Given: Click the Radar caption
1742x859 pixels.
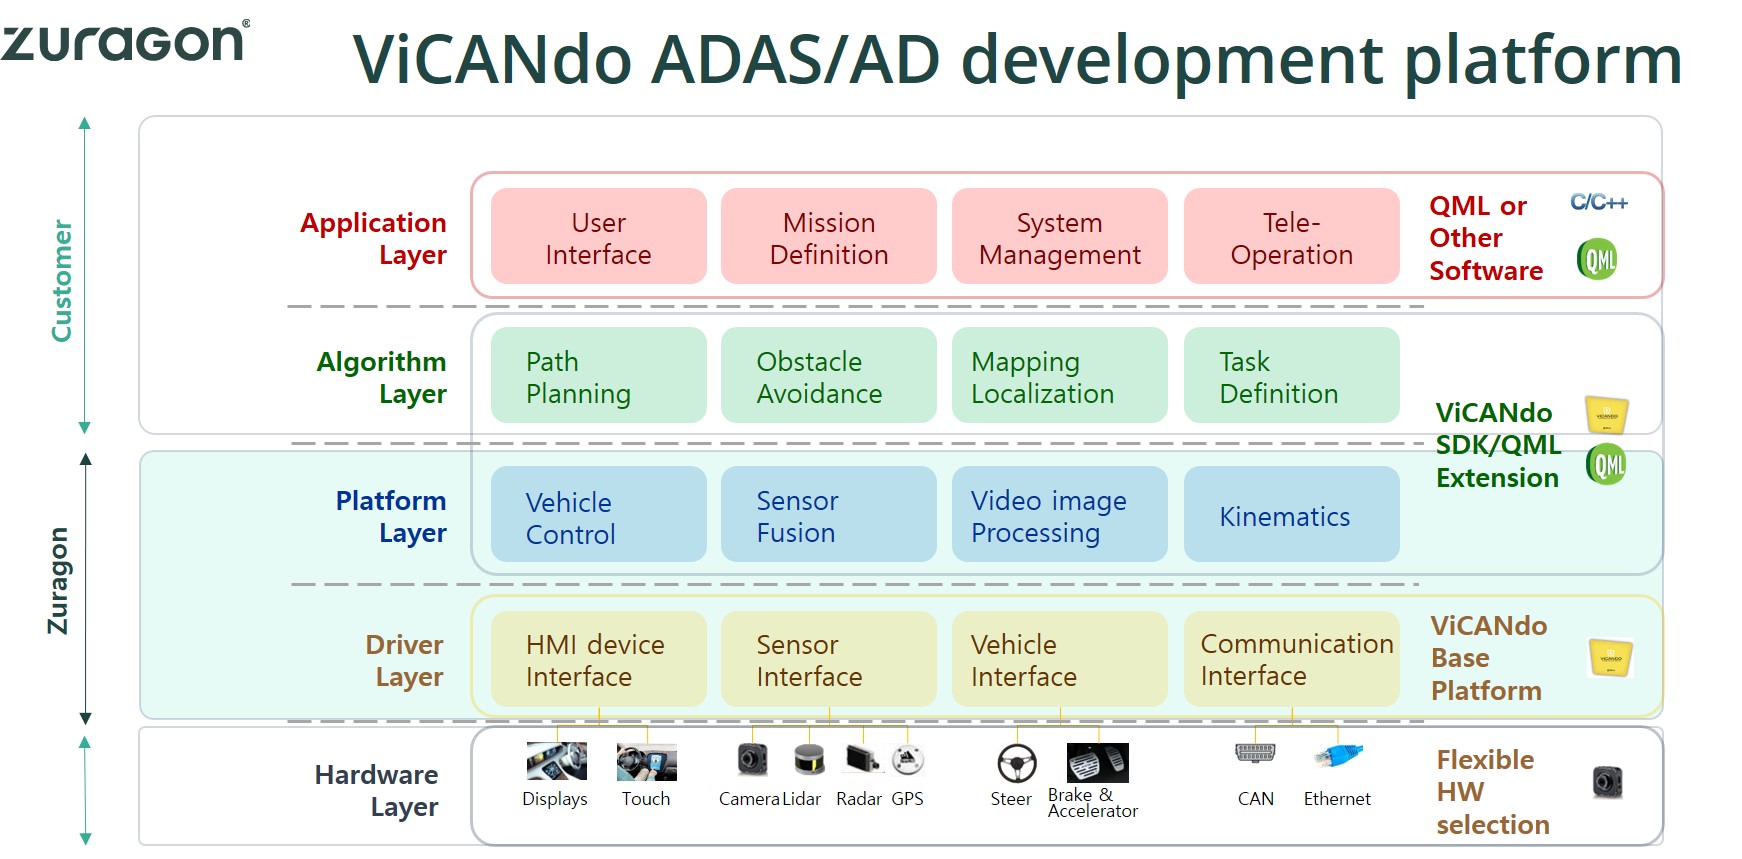Looking at the screenshot, I should [x=859, y=799].
